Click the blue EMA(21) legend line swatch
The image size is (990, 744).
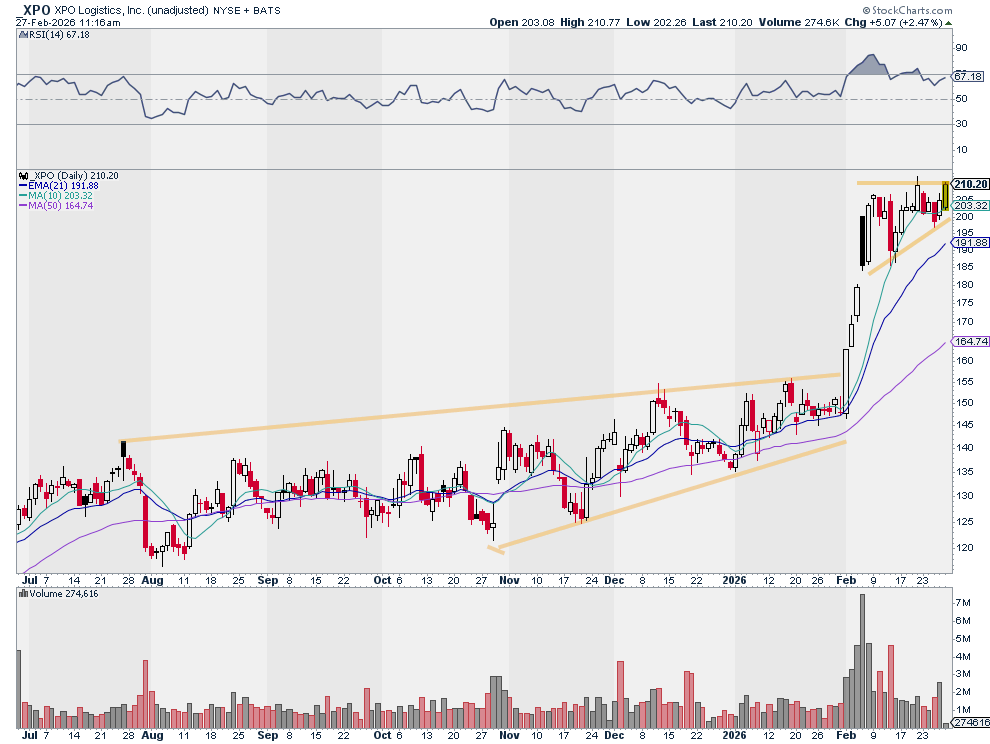click(x=23, y=186)
